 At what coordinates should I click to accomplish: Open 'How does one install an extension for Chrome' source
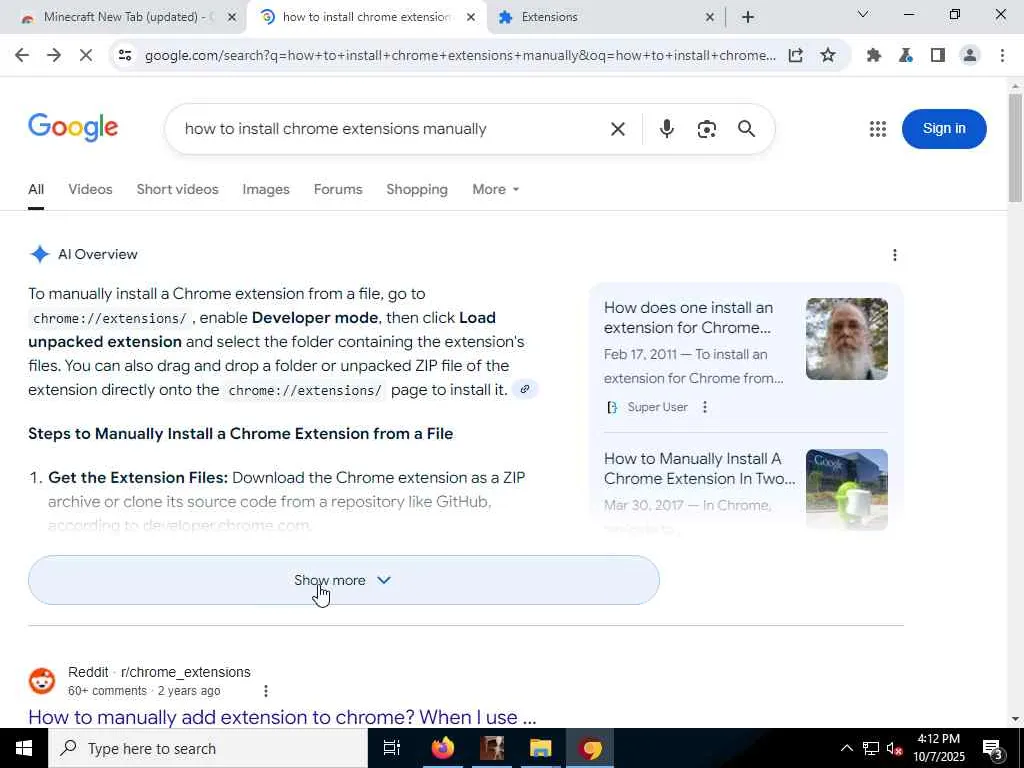(688, 317)
